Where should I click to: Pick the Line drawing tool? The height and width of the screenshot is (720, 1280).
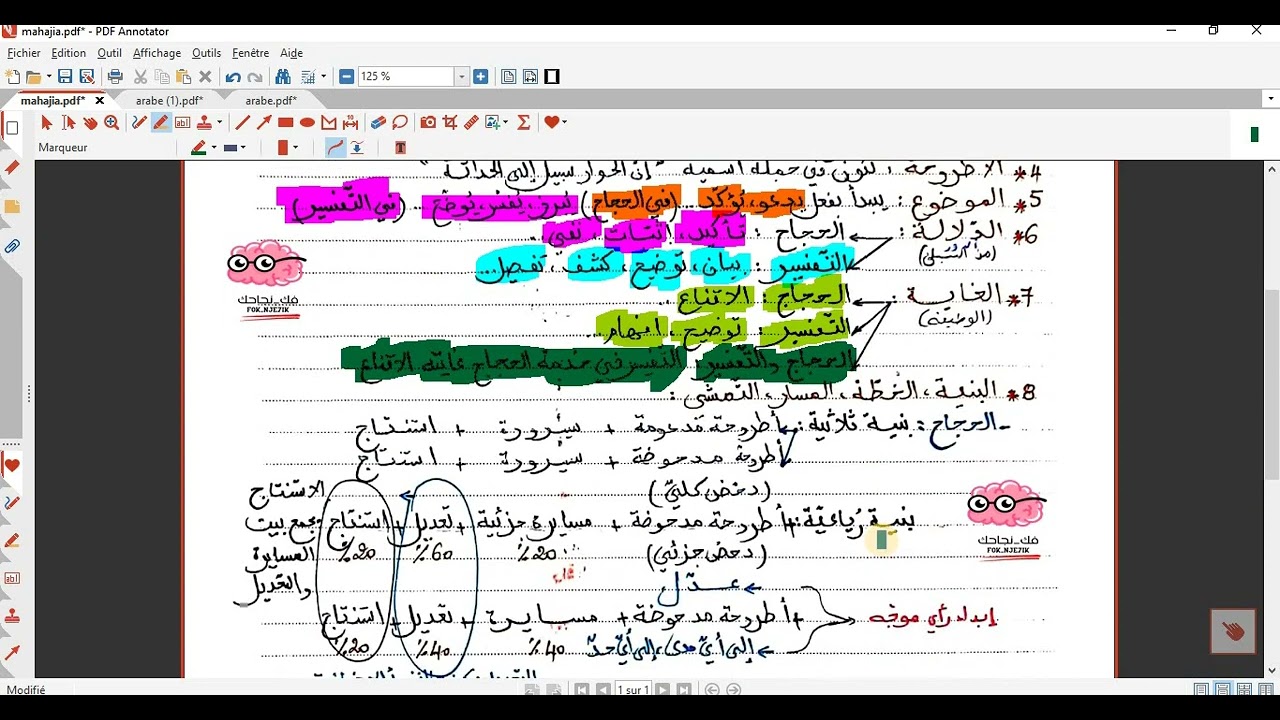point(242,122)
